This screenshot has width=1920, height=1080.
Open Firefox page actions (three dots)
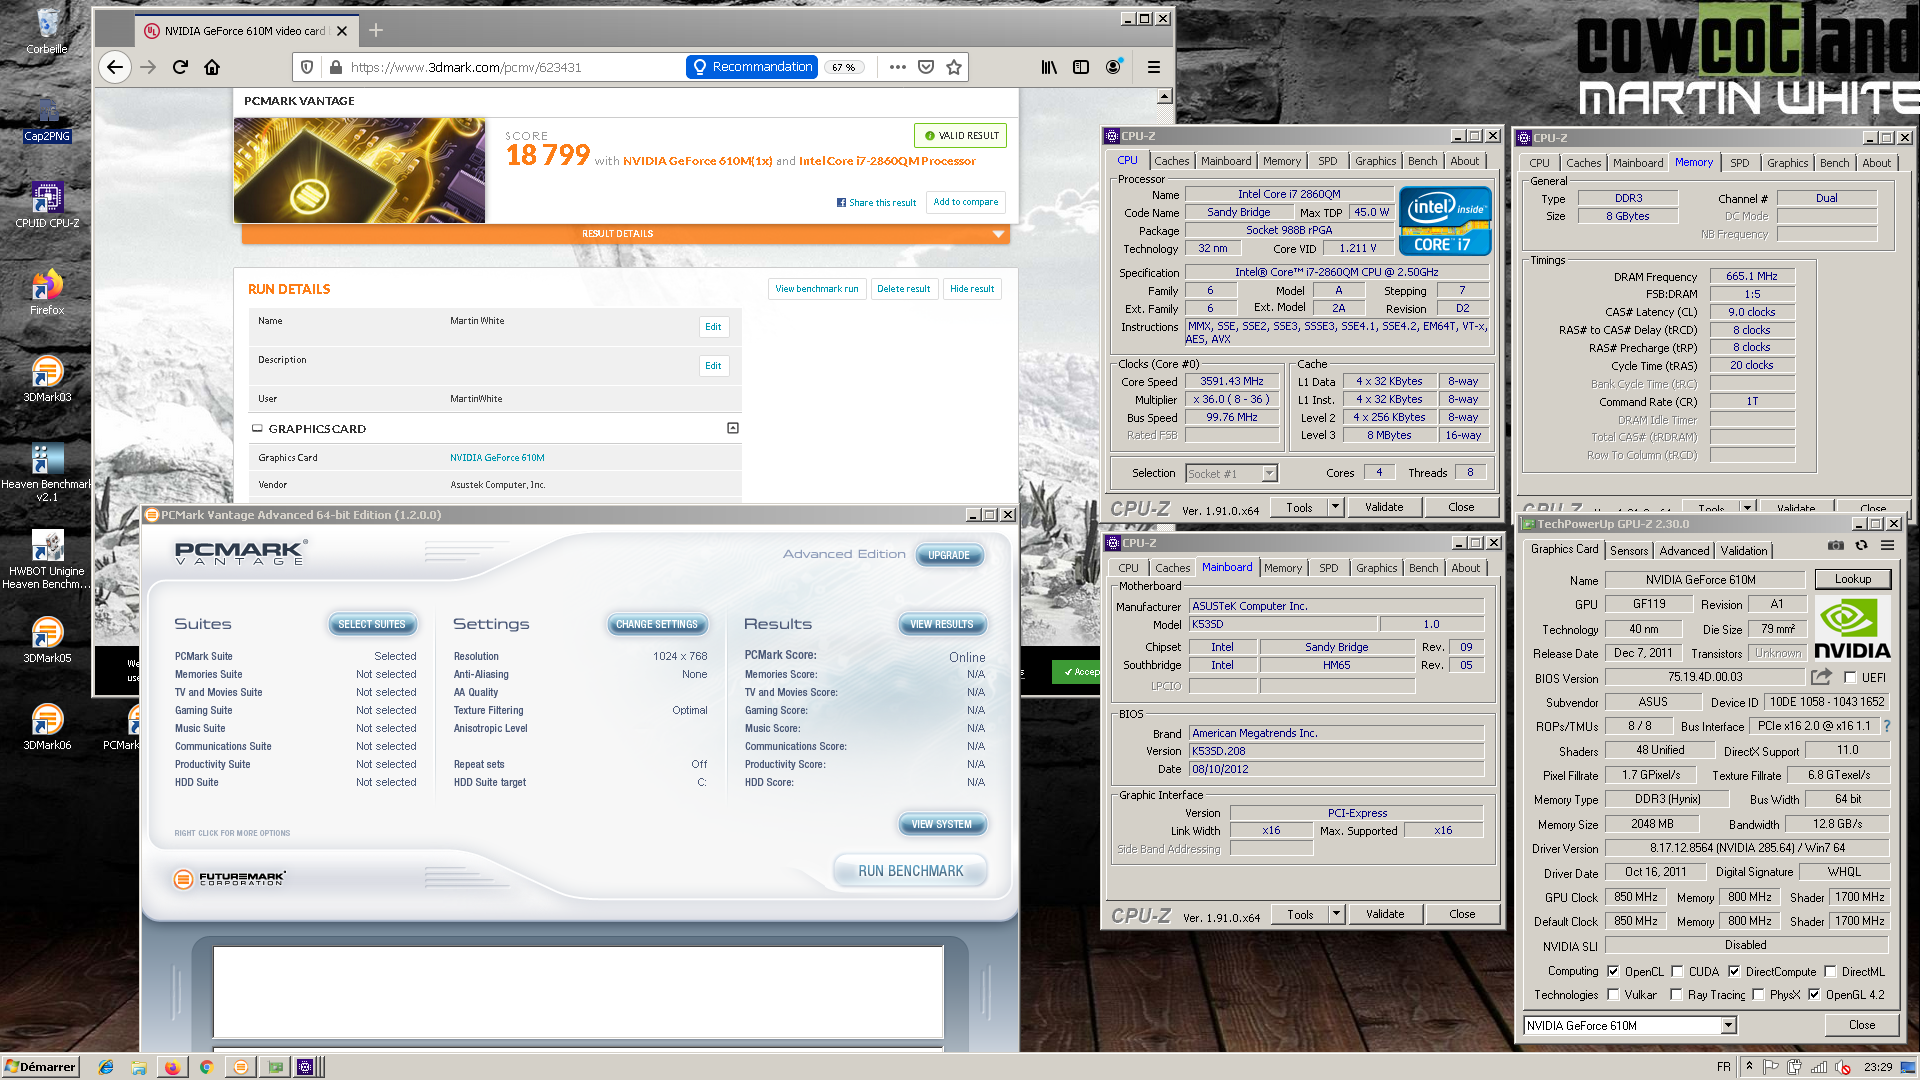pos(897,67)
